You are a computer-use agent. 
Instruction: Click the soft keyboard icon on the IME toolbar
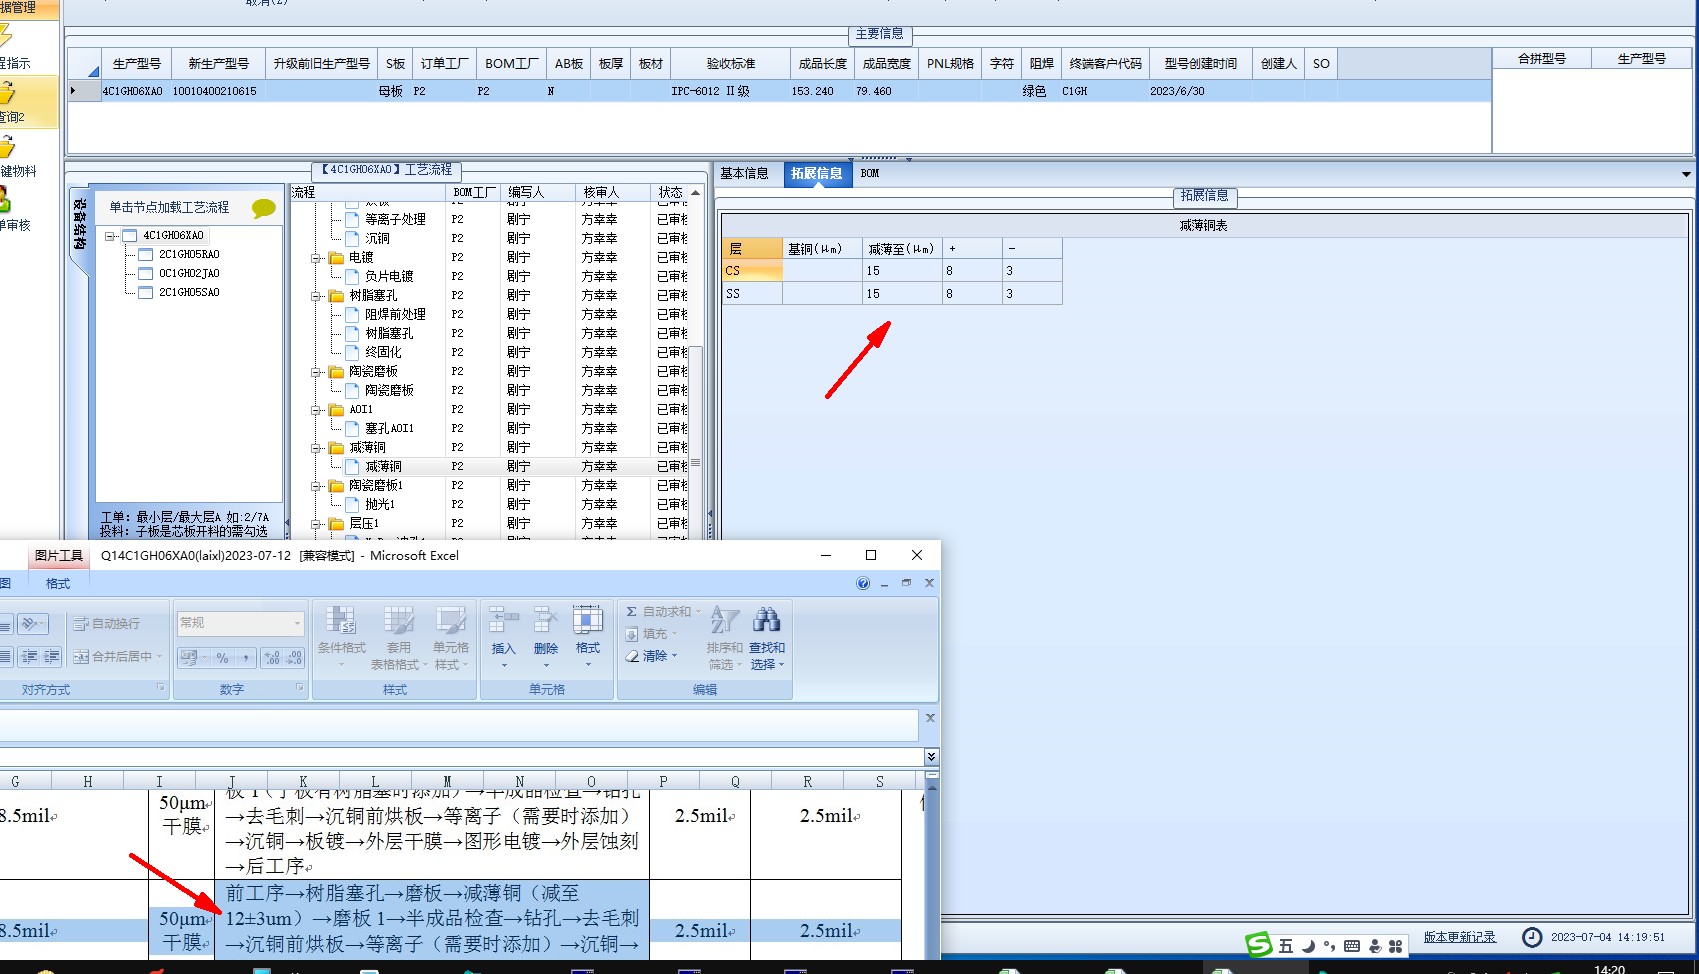click(x=1352, y=946)
